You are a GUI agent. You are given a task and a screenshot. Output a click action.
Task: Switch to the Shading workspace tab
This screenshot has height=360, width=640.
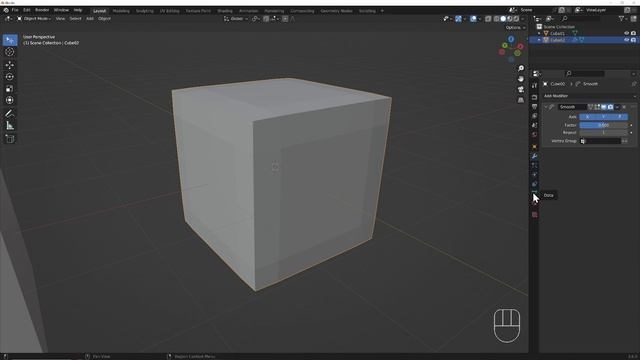[225, 11]
